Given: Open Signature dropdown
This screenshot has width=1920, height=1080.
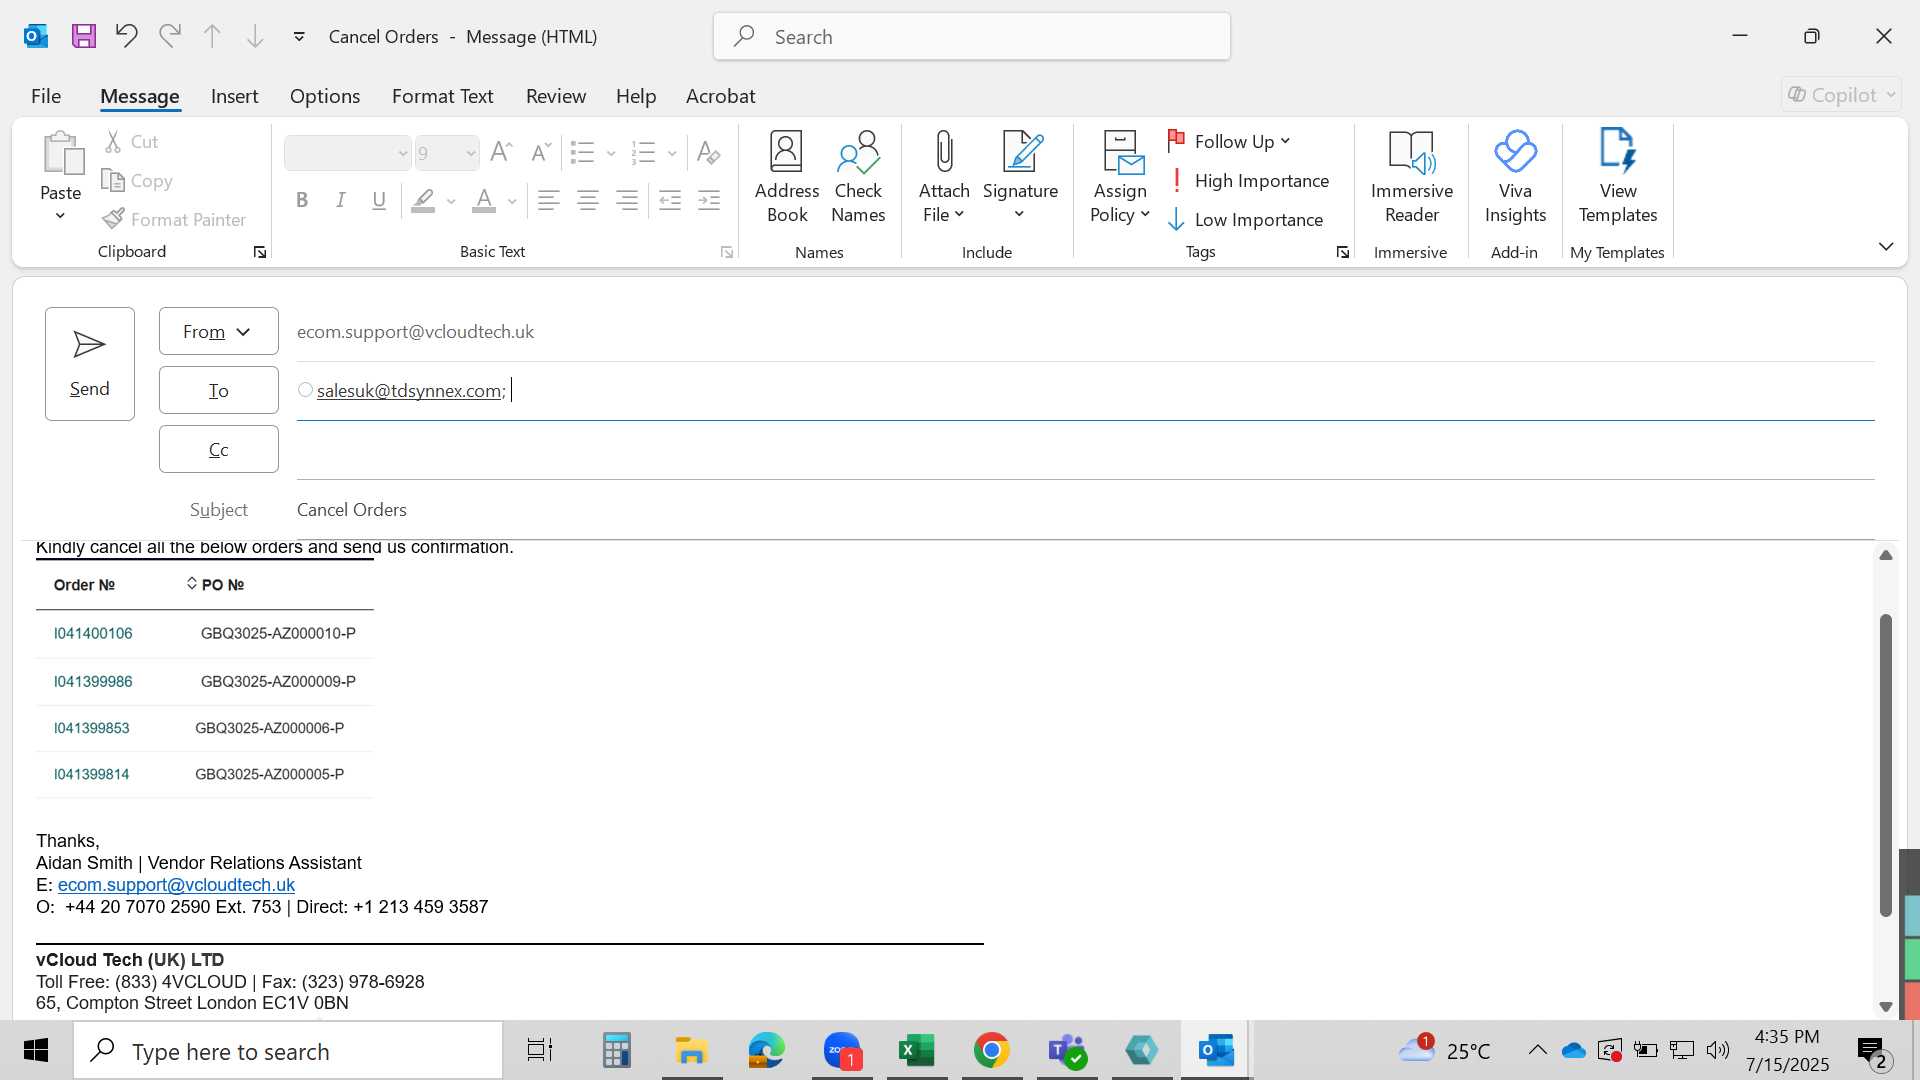Looking at the screenshot, I should 1020,178.
